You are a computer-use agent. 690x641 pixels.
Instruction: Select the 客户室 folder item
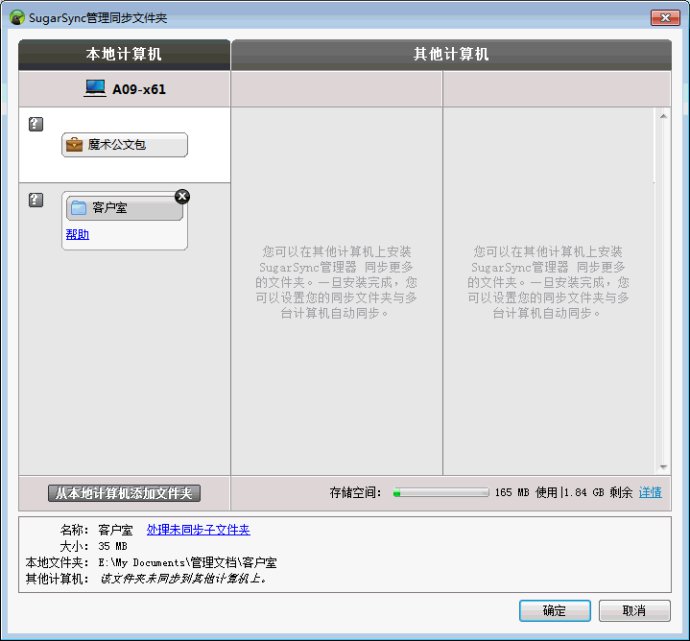pos(125,208)
